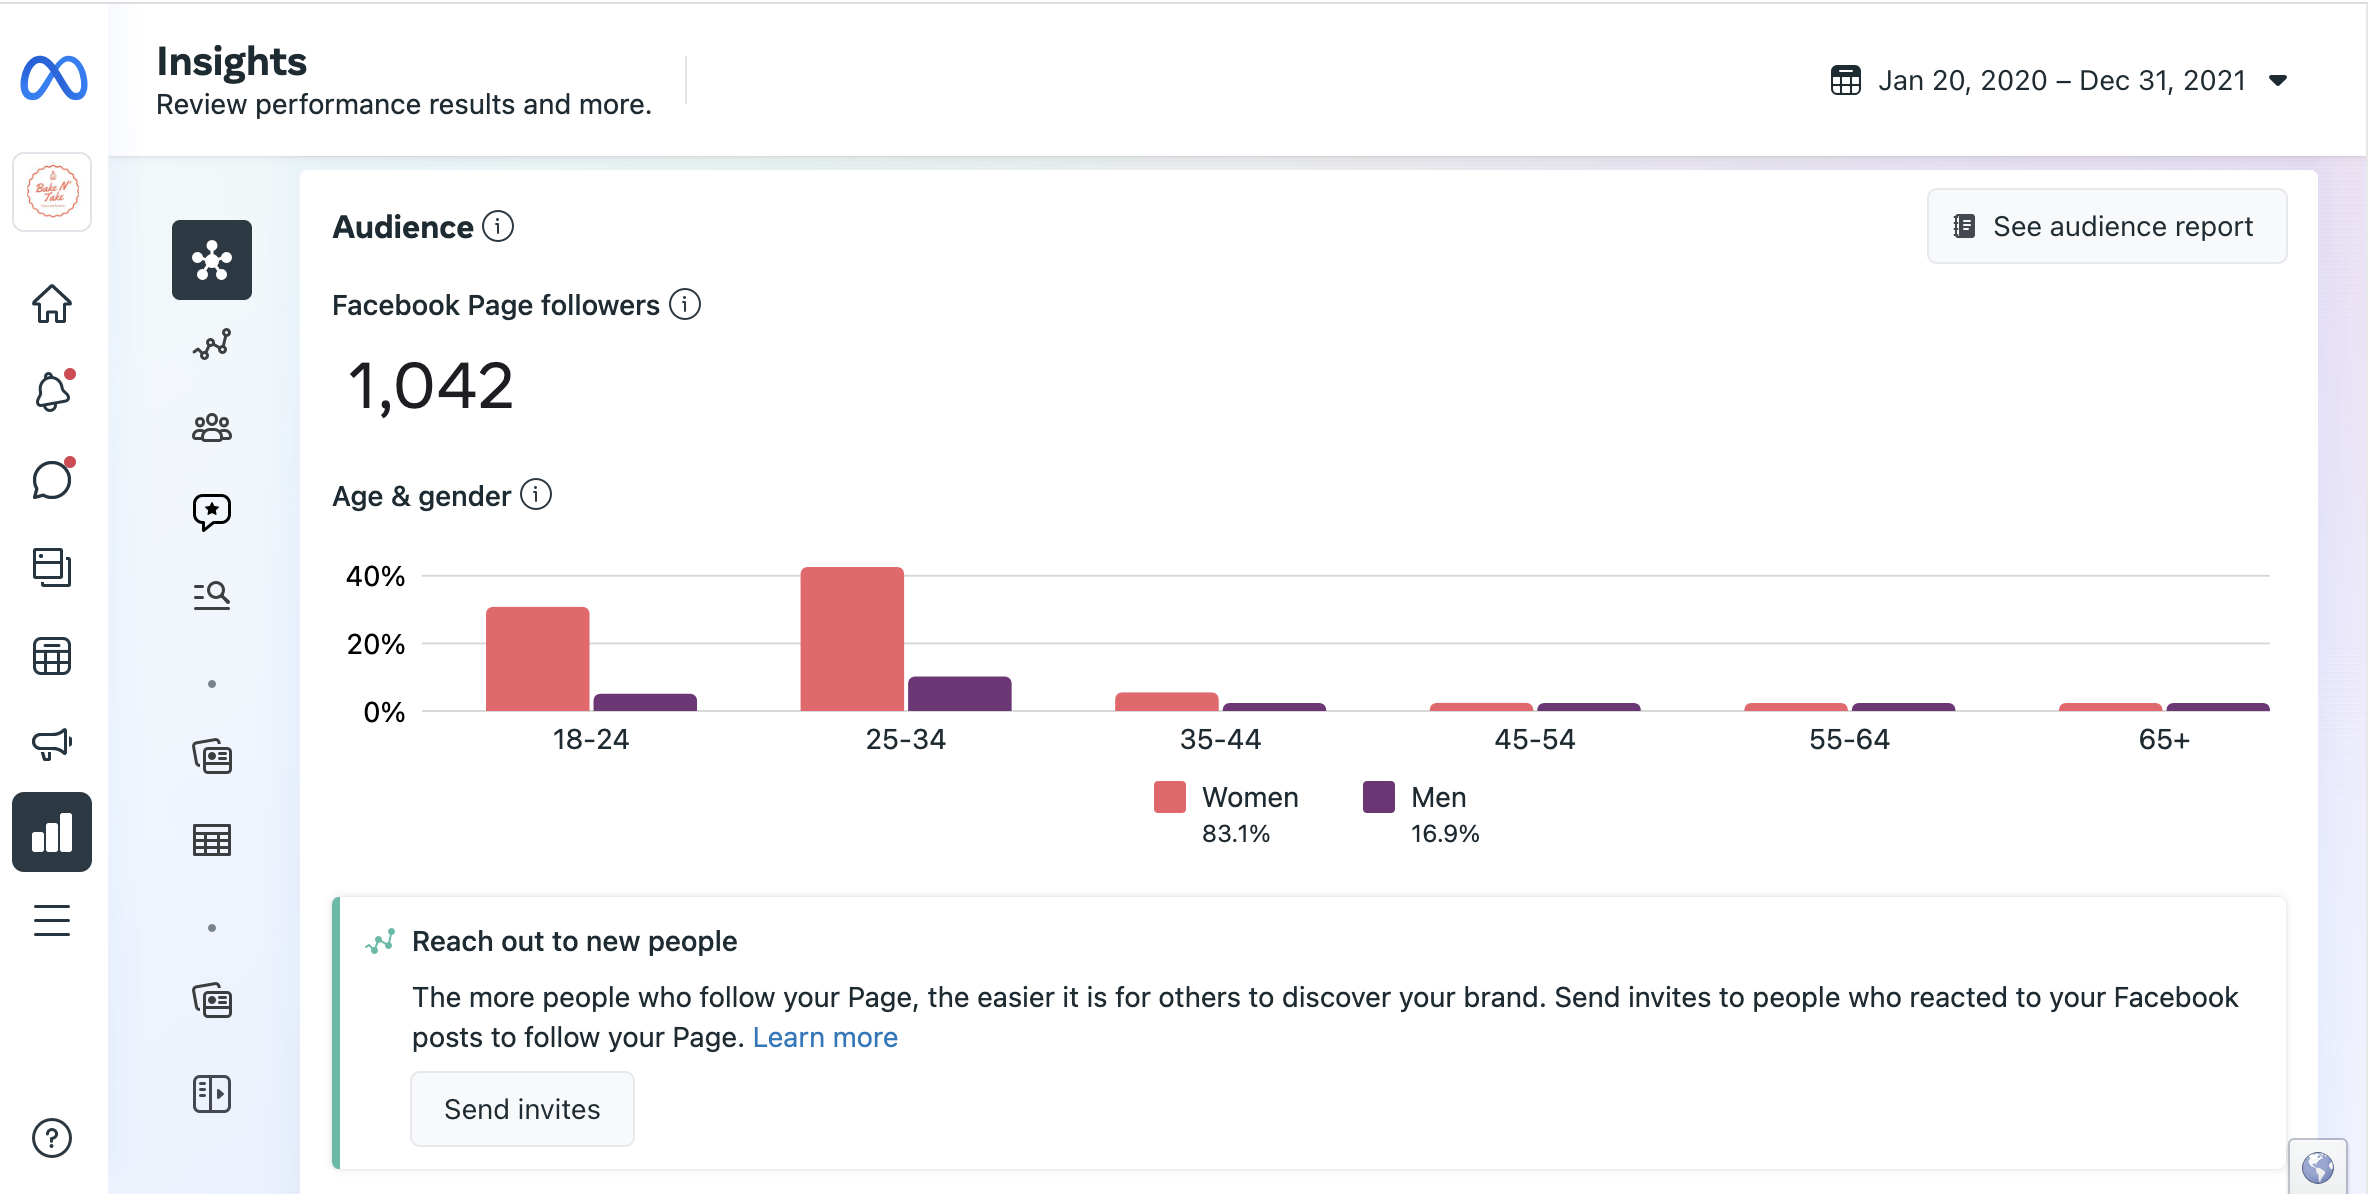
Task: Follow the Learn more link
Action: pos(825,1037)
